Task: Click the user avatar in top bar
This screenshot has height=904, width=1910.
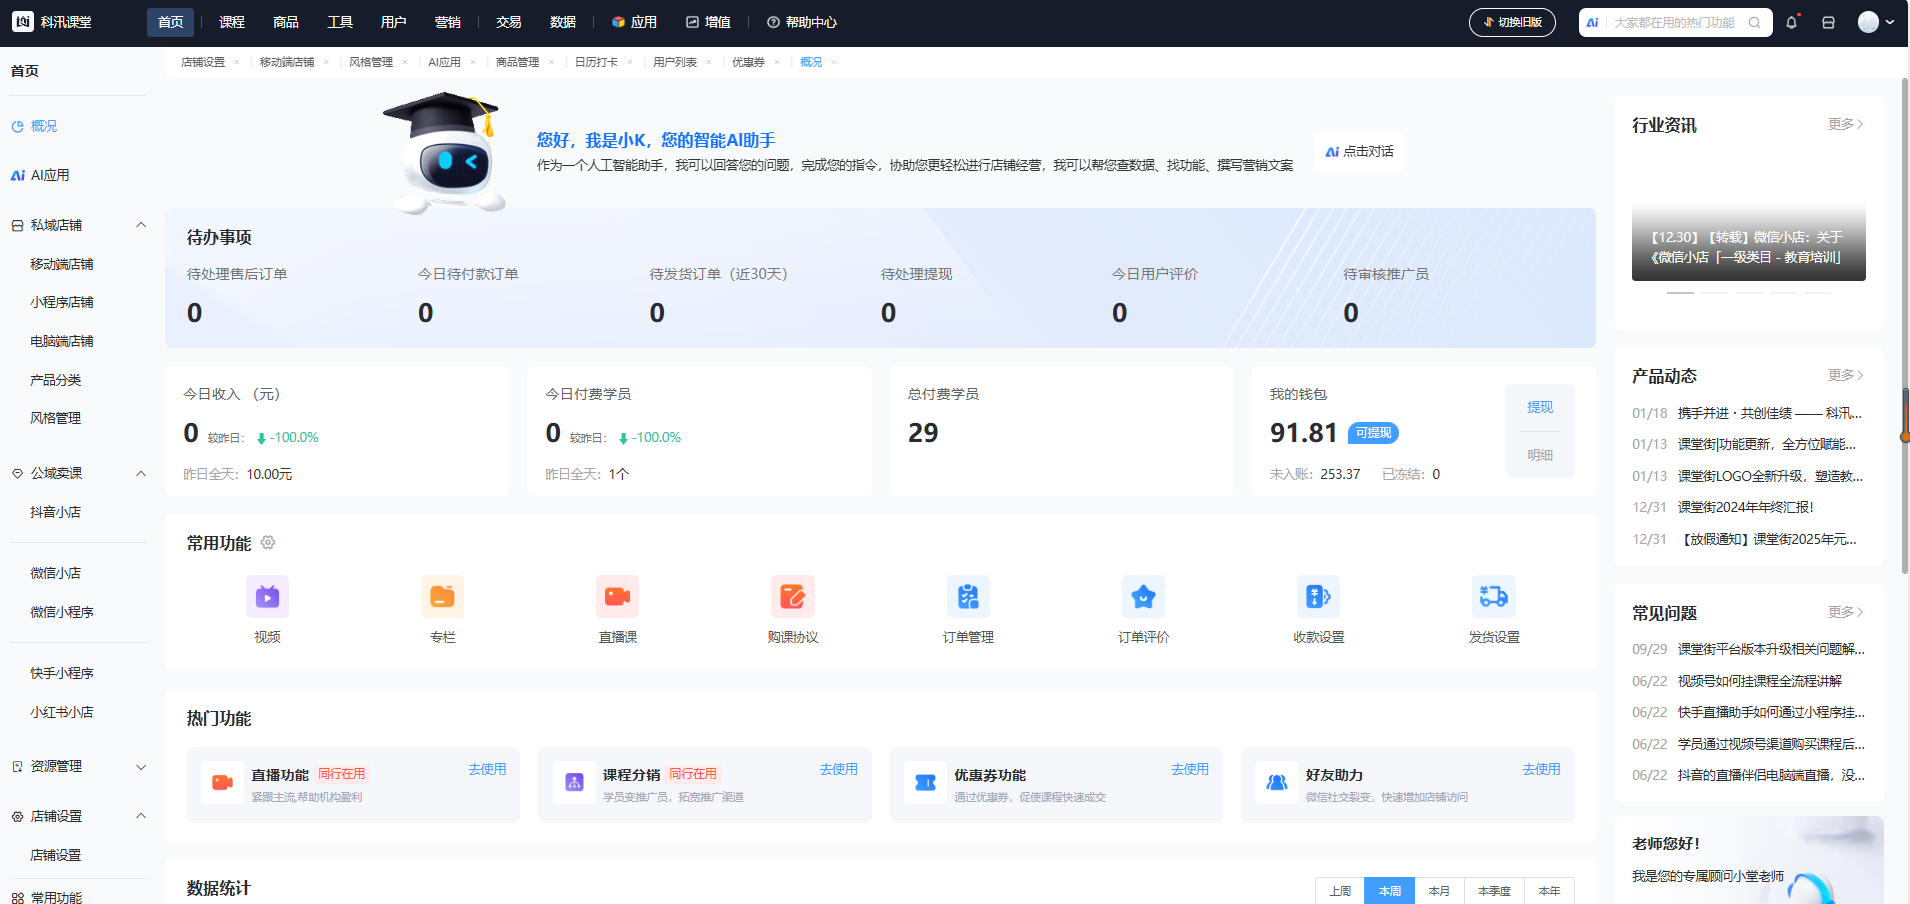Action: pyautogui.click(x=1868, y=22)
